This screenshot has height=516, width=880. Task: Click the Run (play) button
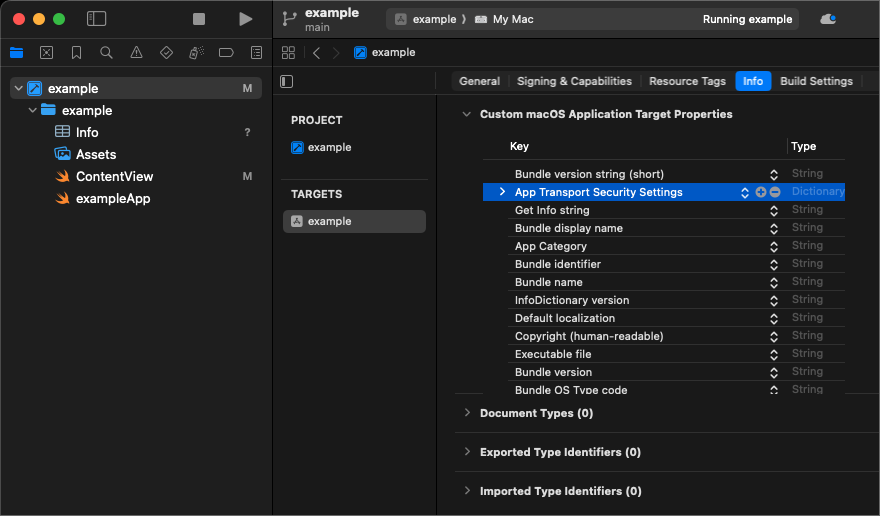(245, 19)
